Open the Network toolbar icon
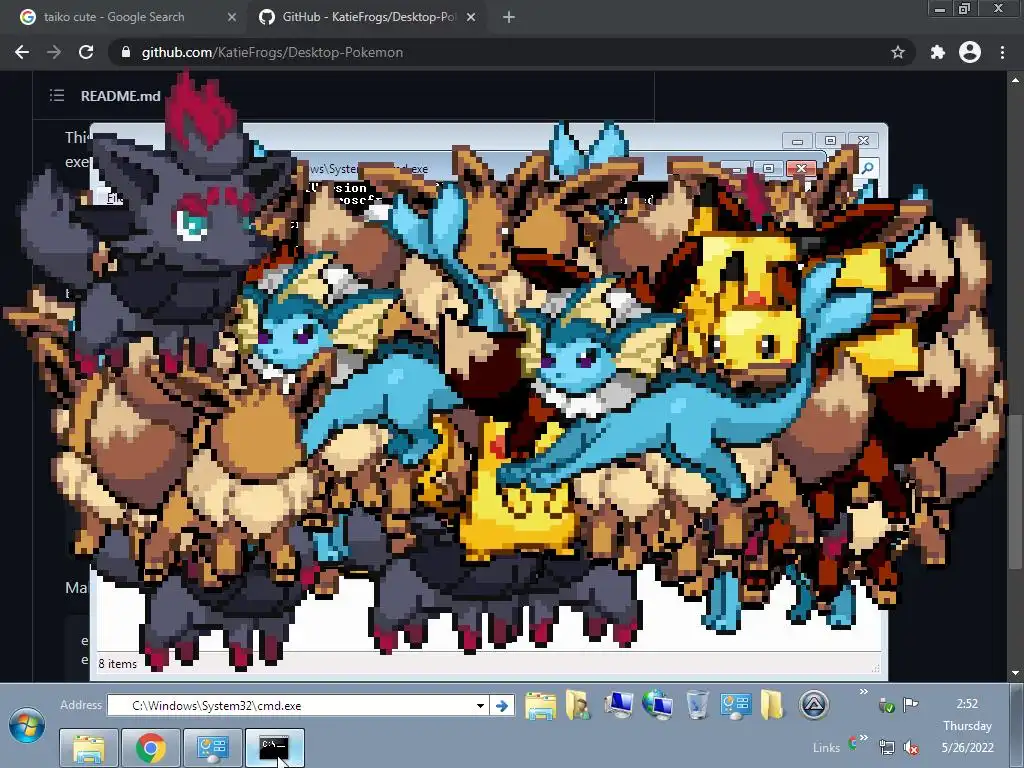The height and width of the screenshot is (768, 1024). coord(657,705)
